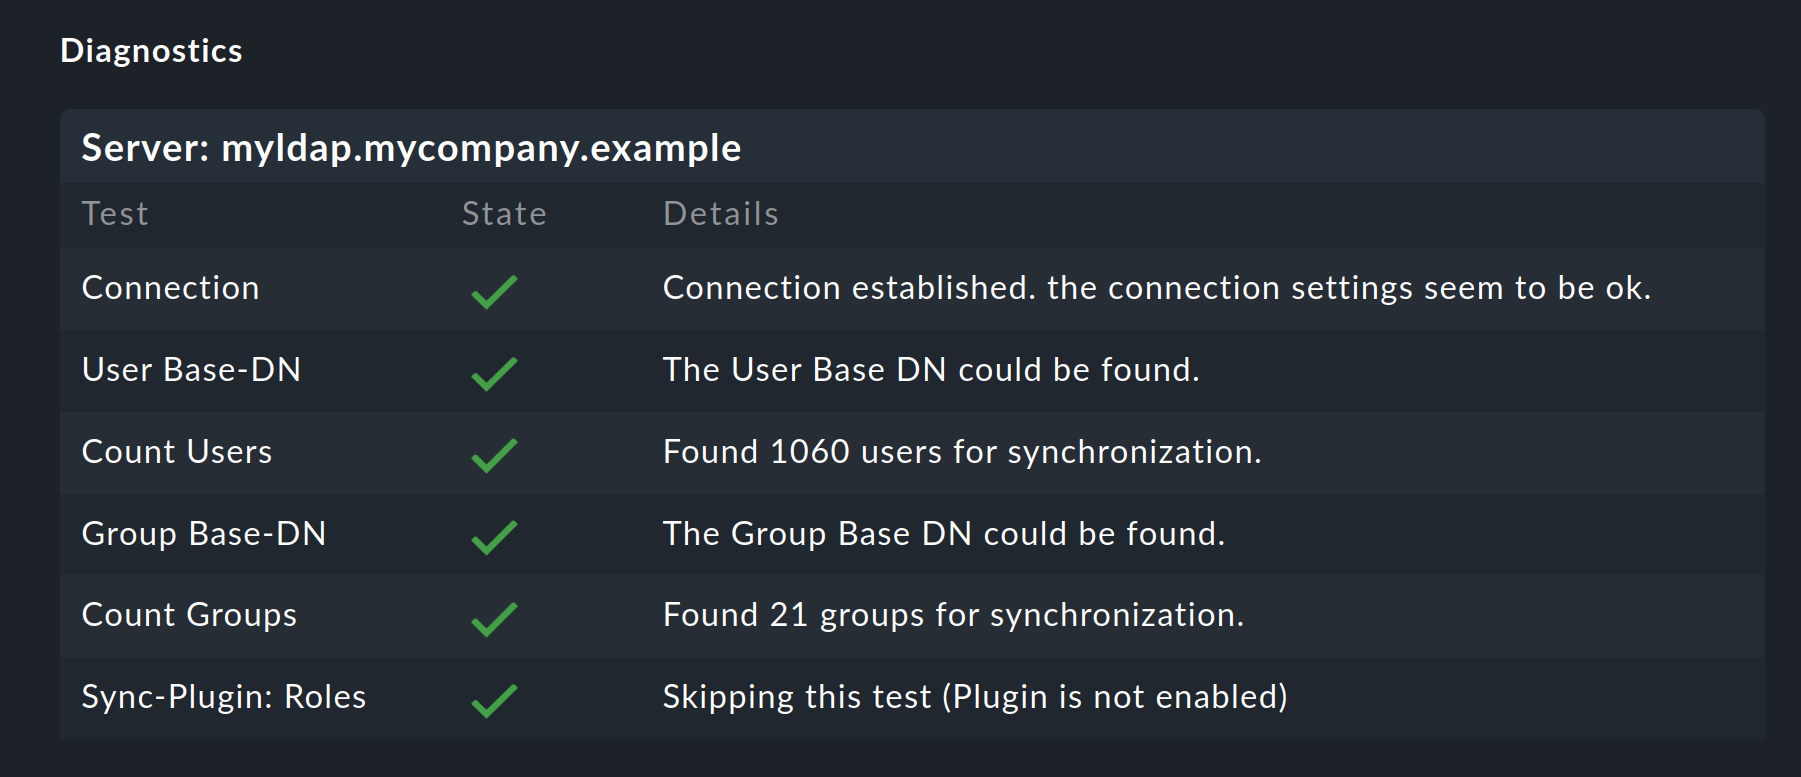
Task: Select the State column header
Action: coord(504,213)
